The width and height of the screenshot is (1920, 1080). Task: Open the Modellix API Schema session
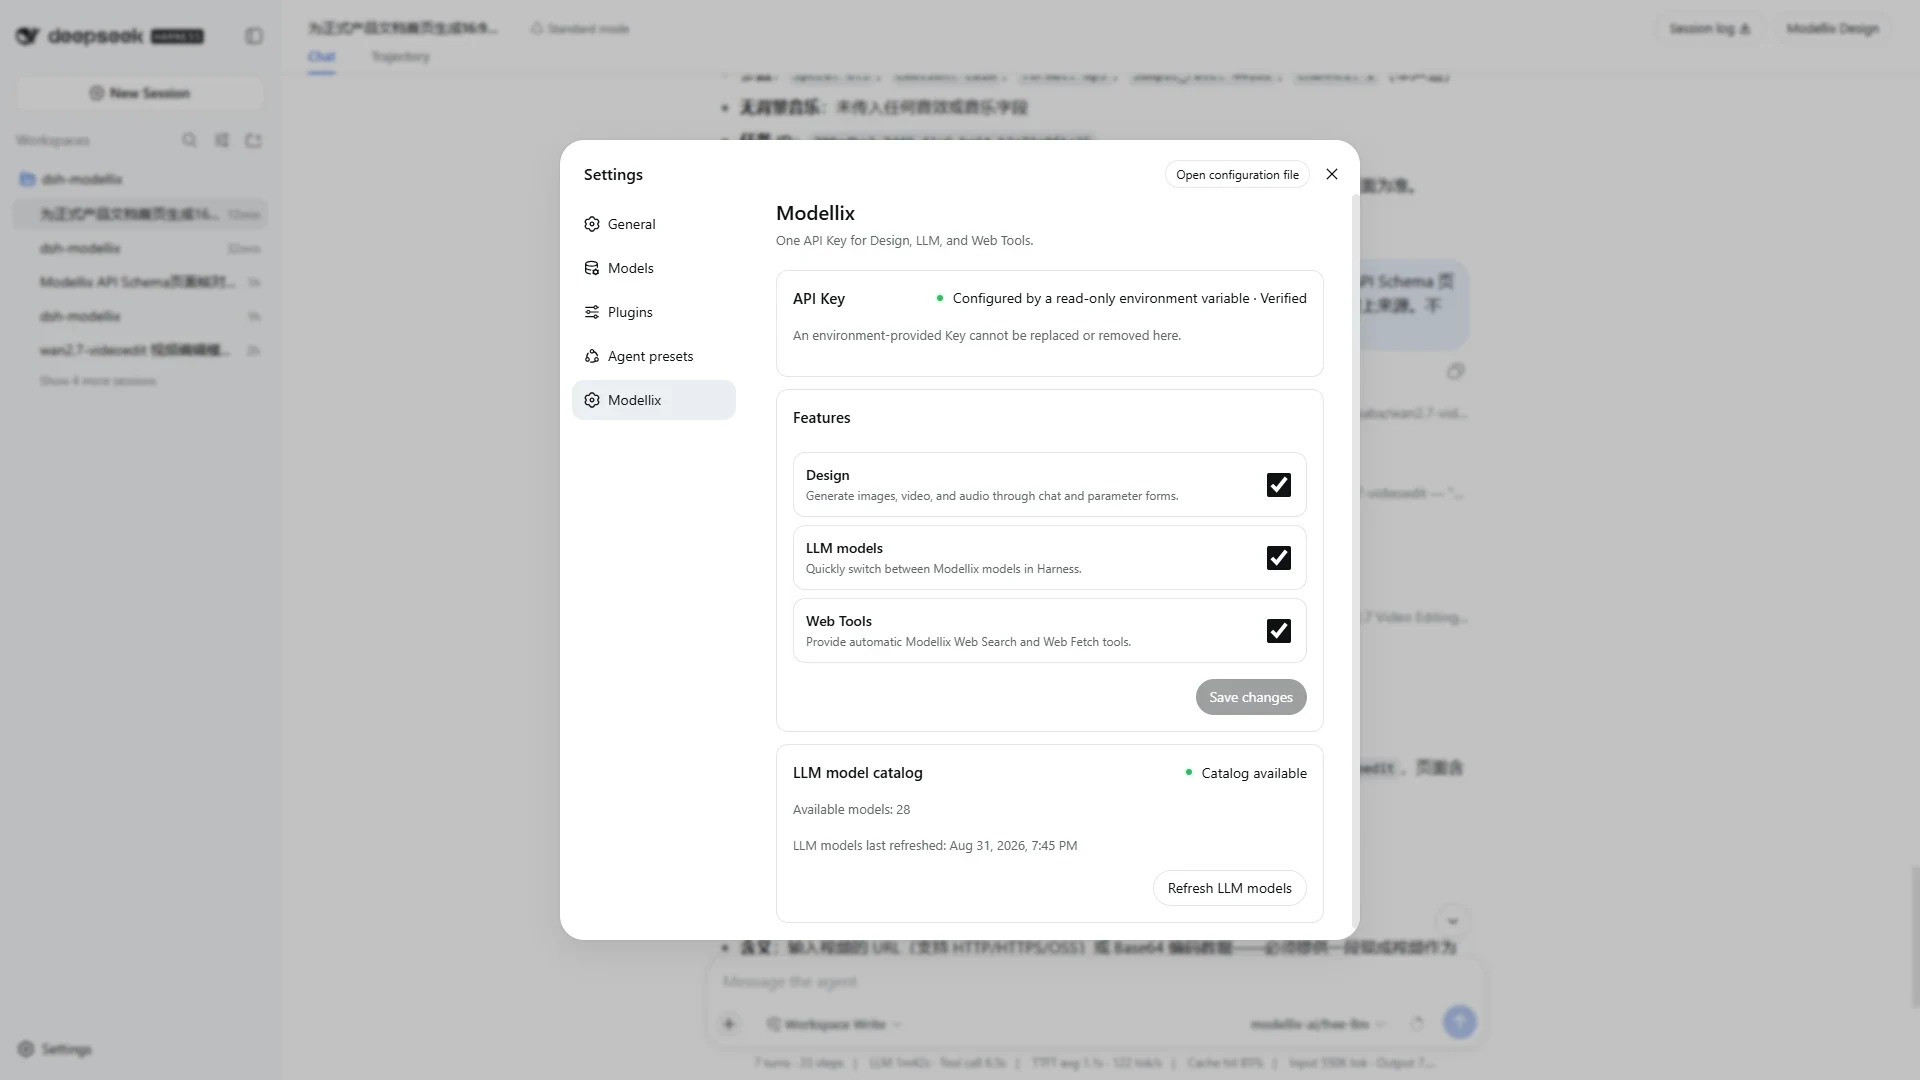pyautogui.click(x=140, y=282)
